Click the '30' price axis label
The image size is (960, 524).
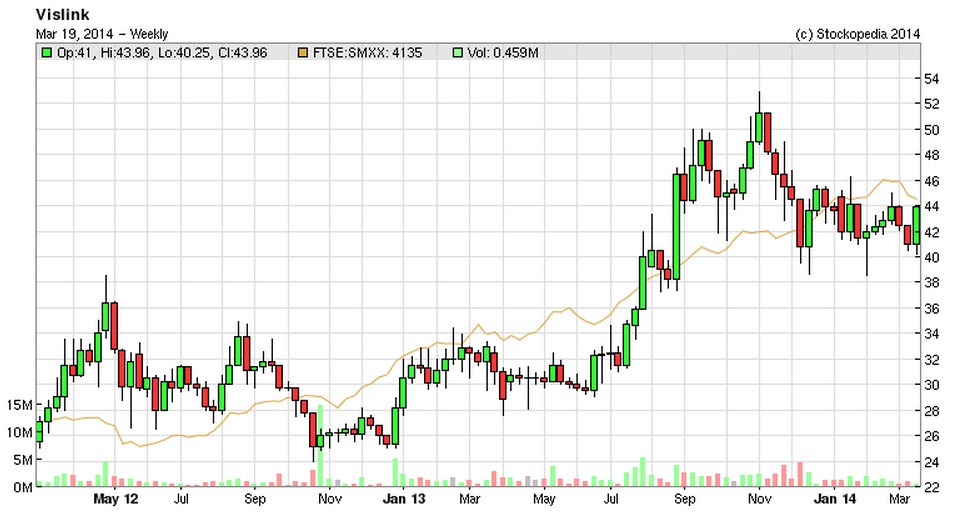(x=931, y=385)
